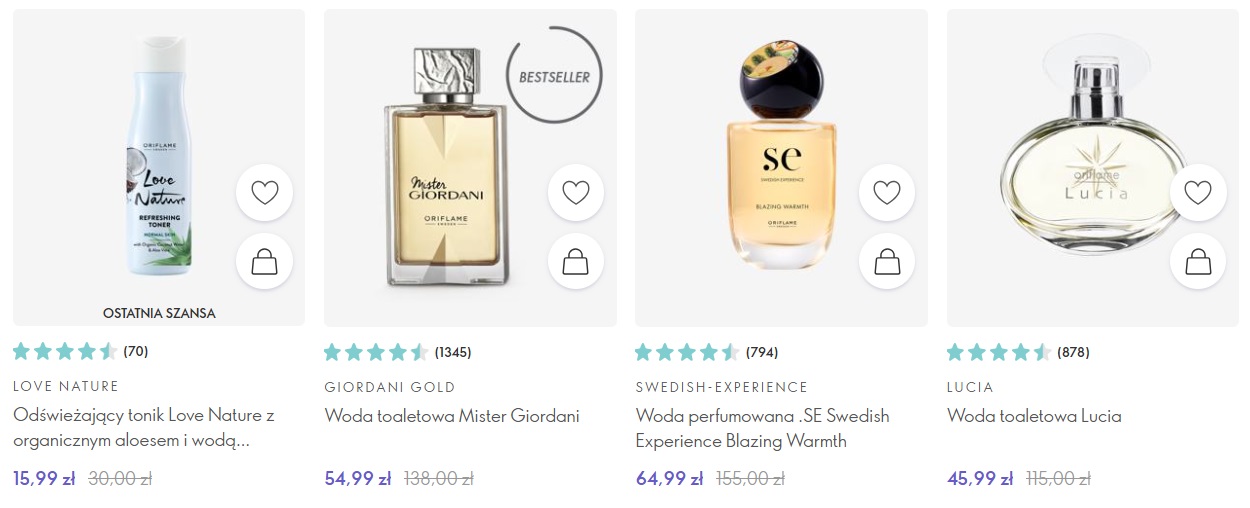Favorite Lucia perfume with heart icon
Viewport: 1250px width, 508px height.
[x=1198, y=193]
